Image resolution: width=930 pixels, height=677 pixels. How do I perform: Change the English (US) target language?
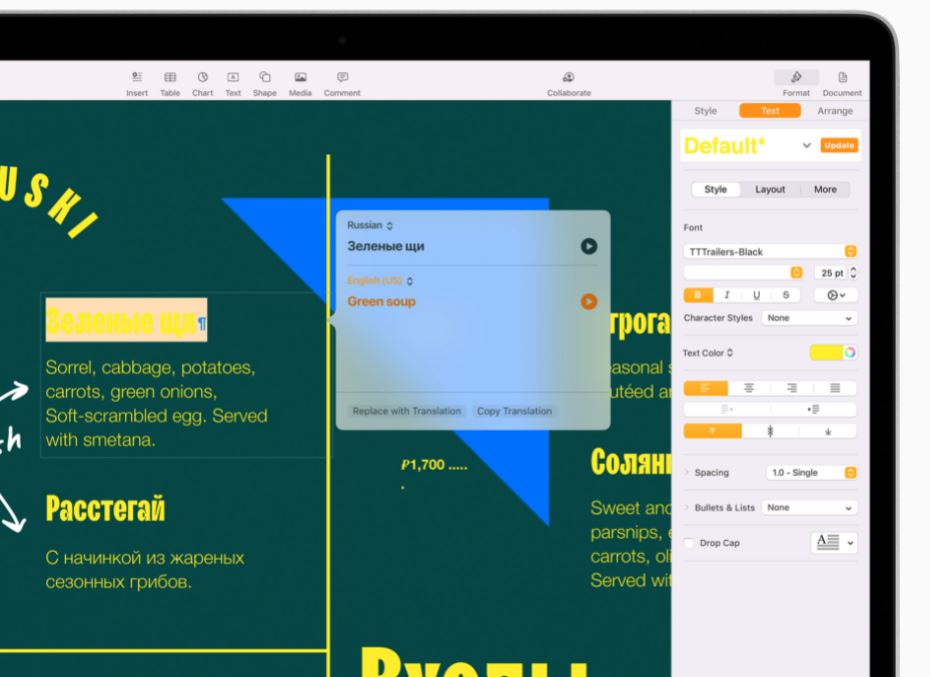point(380,281)
